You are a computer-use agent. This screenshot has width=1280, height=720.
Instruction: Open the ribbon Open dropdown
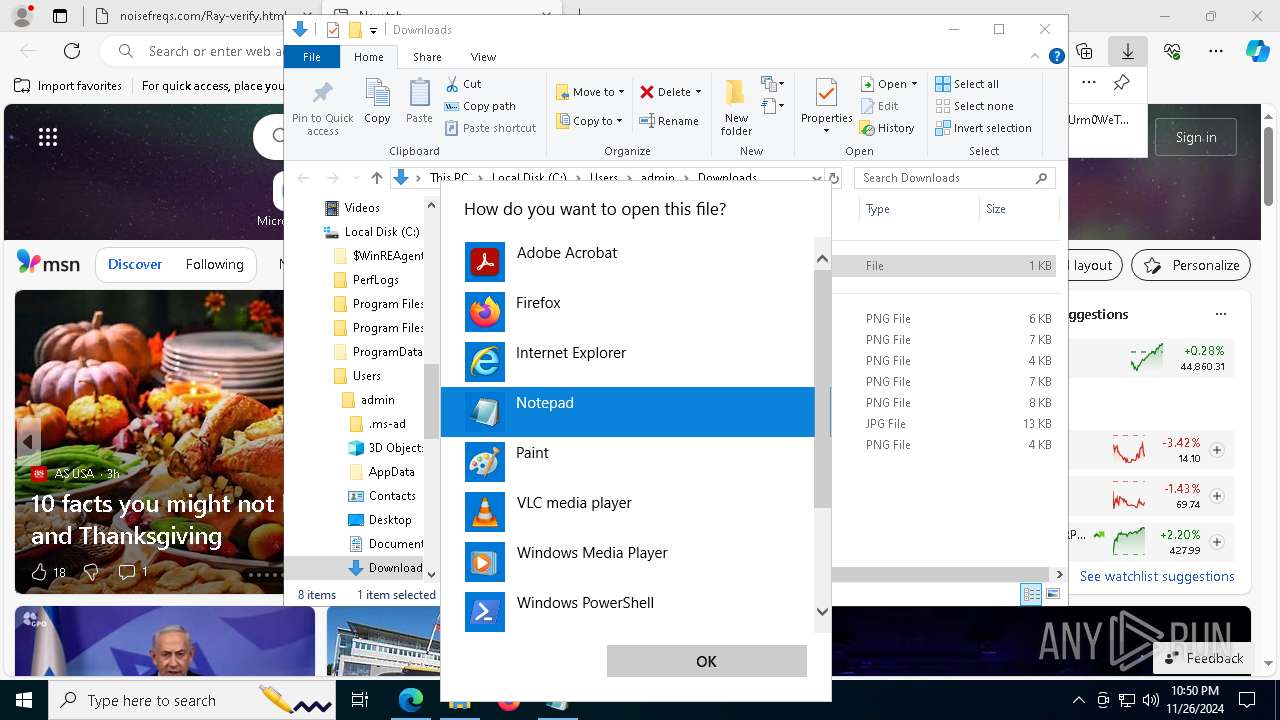point(889,84)
